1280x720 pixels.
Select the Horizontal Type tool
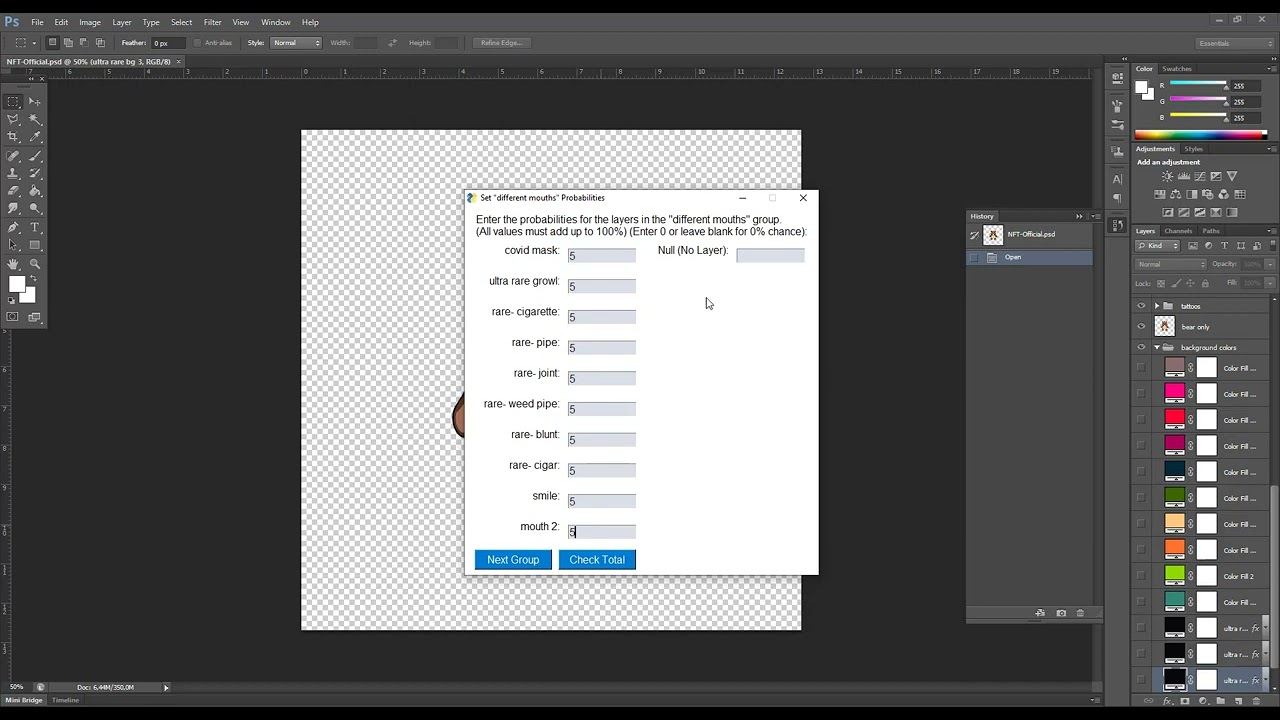click(35, 227)
